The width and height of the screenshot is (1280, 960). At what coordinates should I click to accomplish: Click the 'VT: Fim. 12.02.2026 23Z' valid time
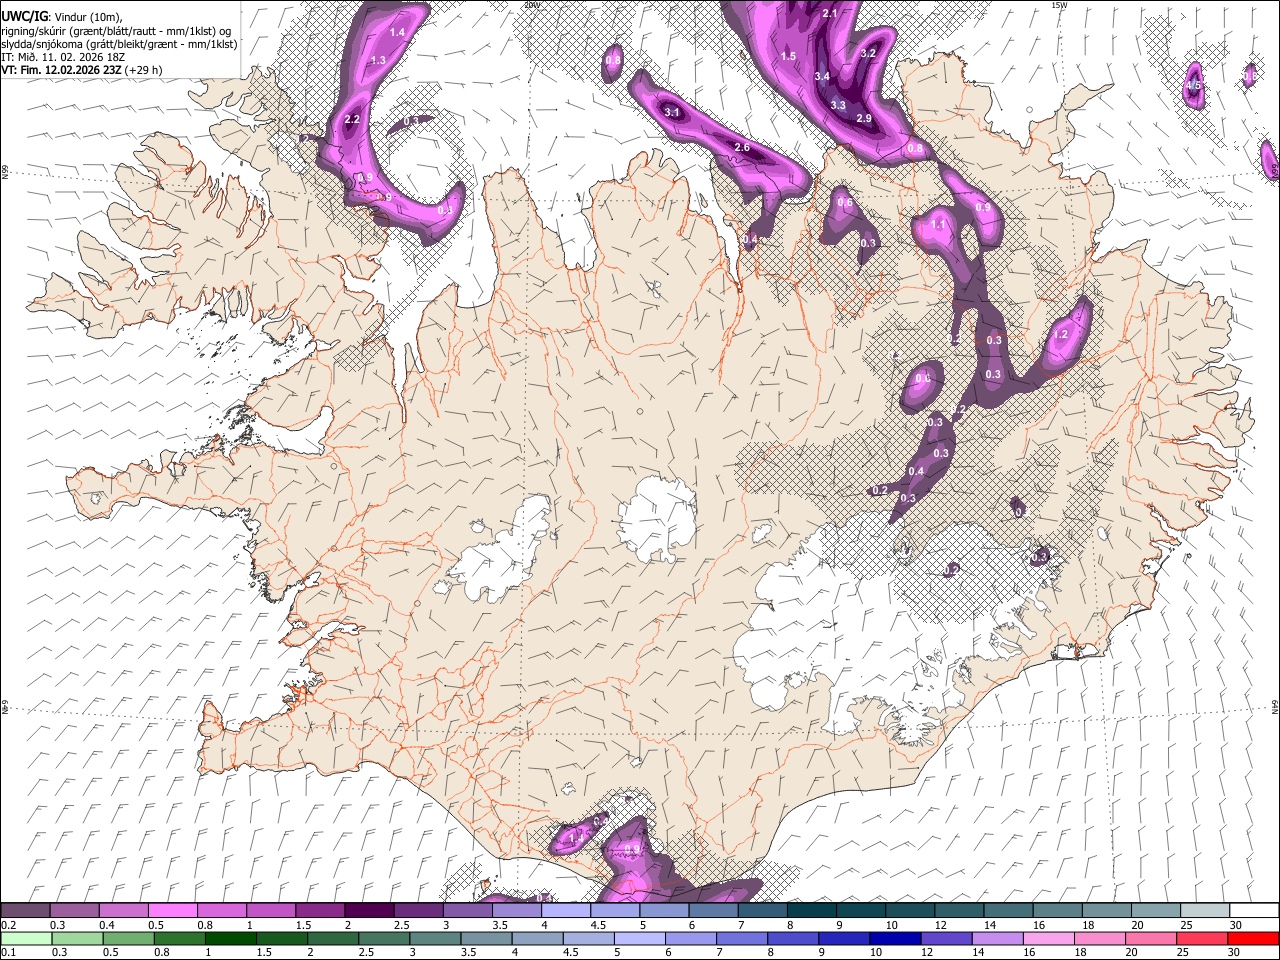[62, 70]
